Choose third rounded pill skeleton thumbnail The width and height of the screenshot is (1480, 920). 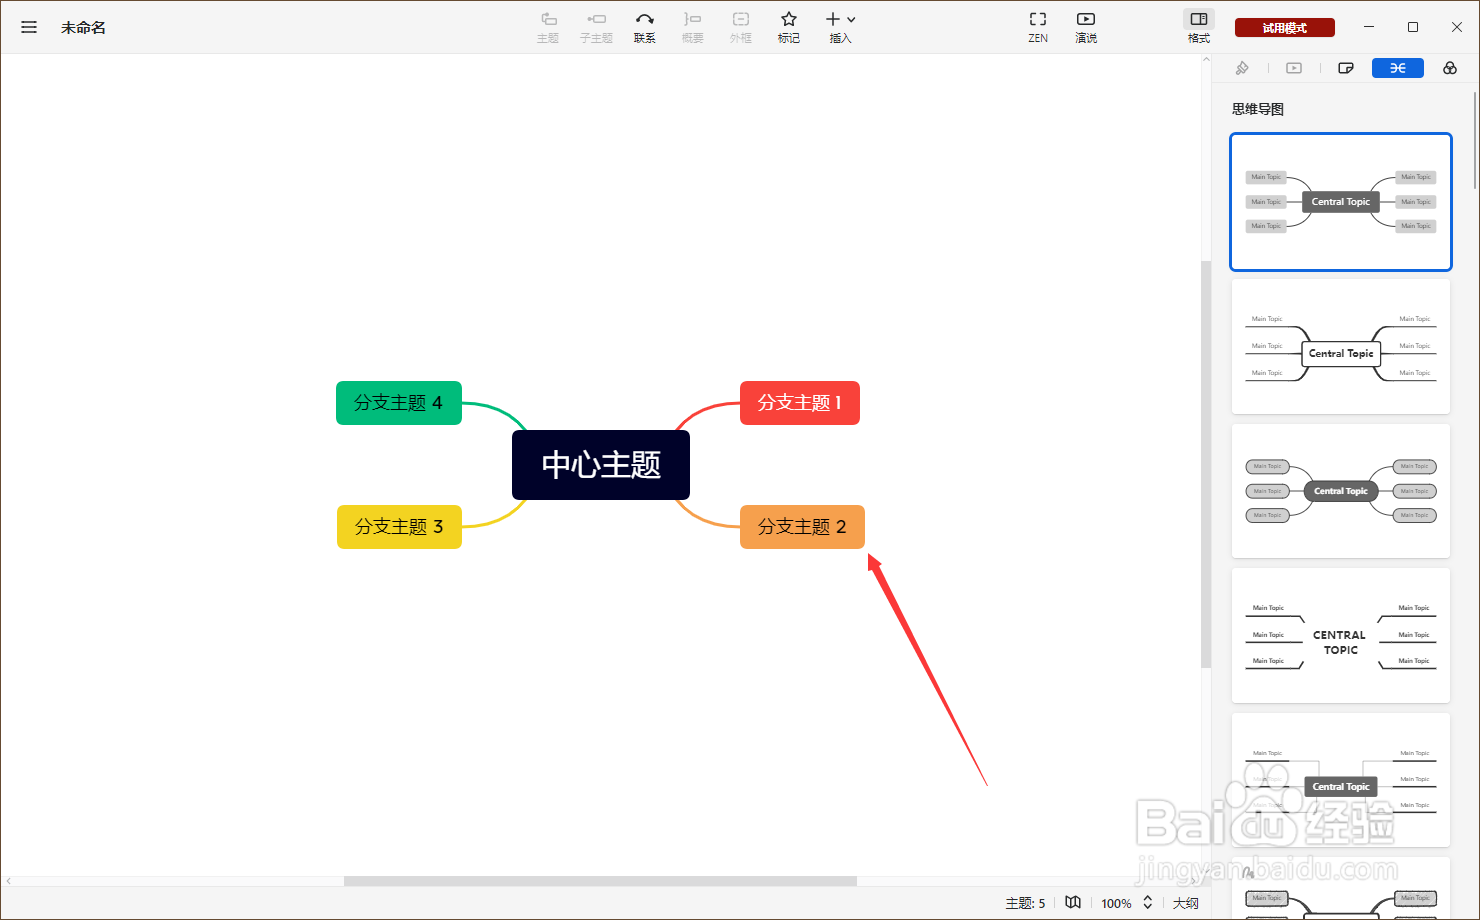pyautogui.click(x=1341, y=491)
